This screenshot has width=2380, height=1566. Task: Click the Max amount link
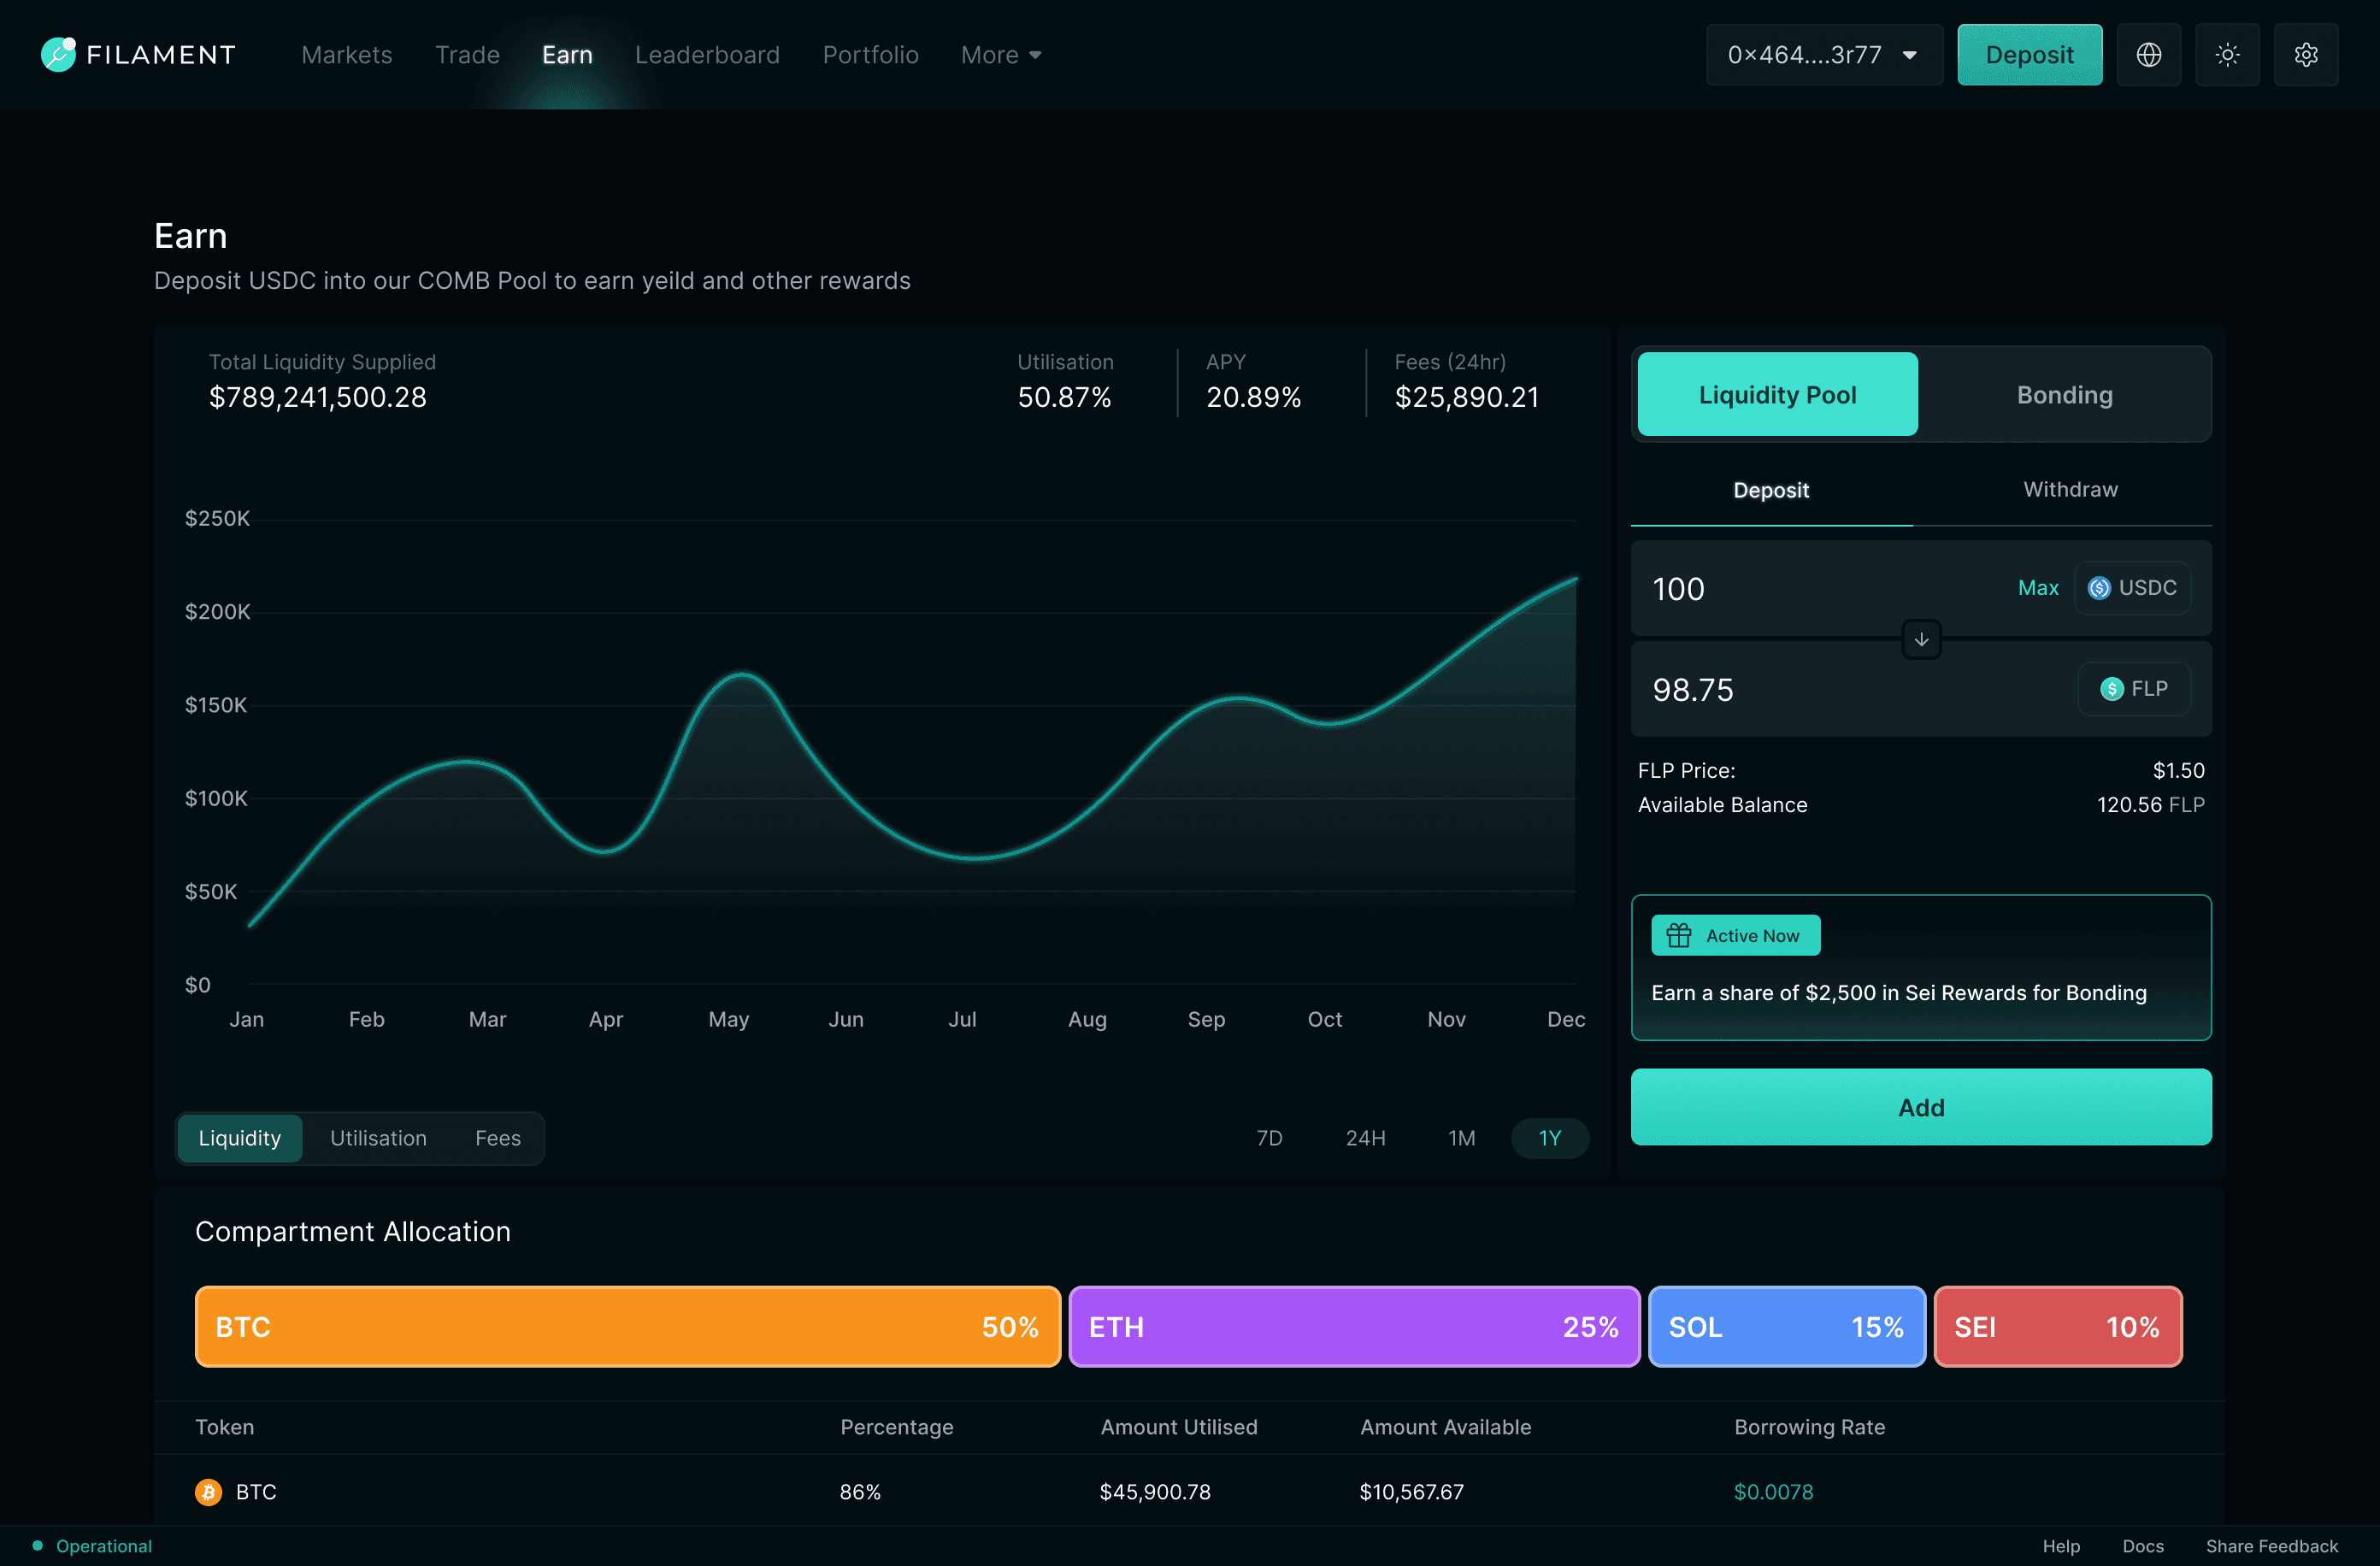point(2037,588)
